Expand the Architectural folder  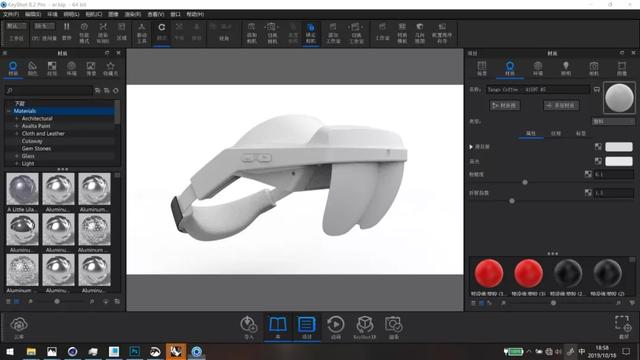click(x=17, y=118)
